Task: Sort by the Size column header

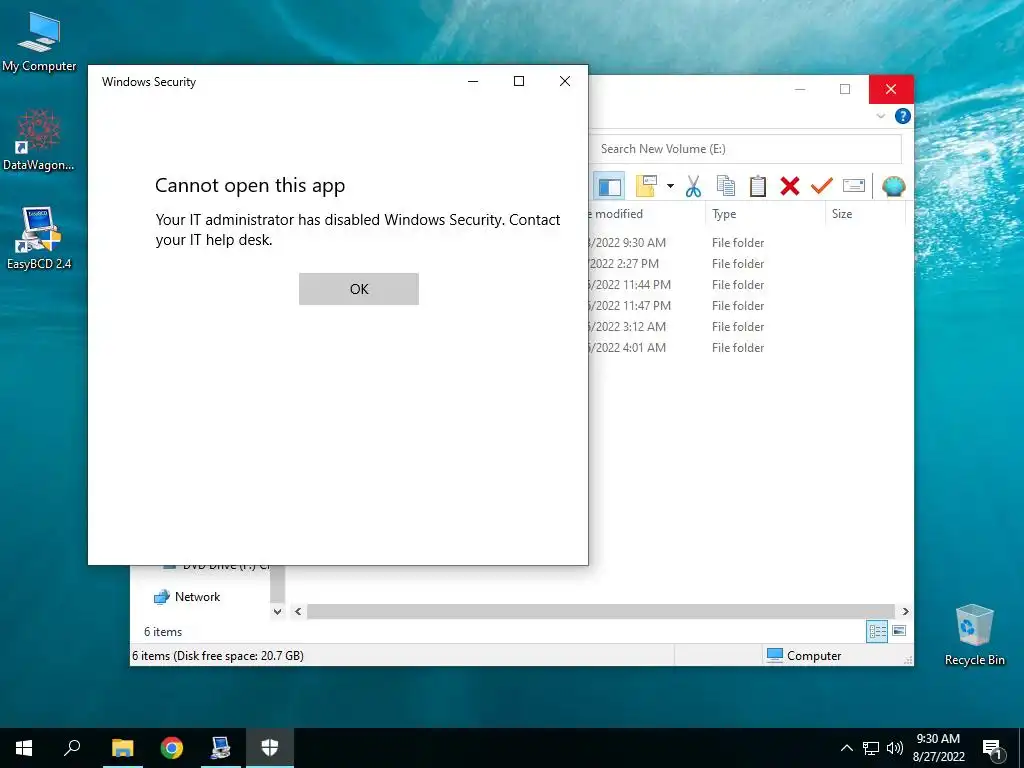Action: (866, 214)
